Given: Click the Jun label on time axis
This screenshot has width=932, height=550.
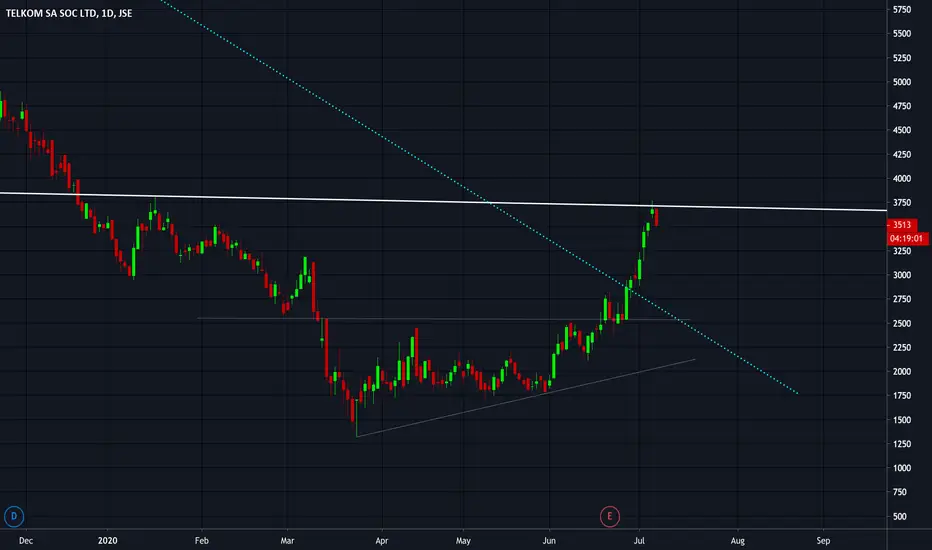Looking at the screenshot, I should (x=549, y=540).
